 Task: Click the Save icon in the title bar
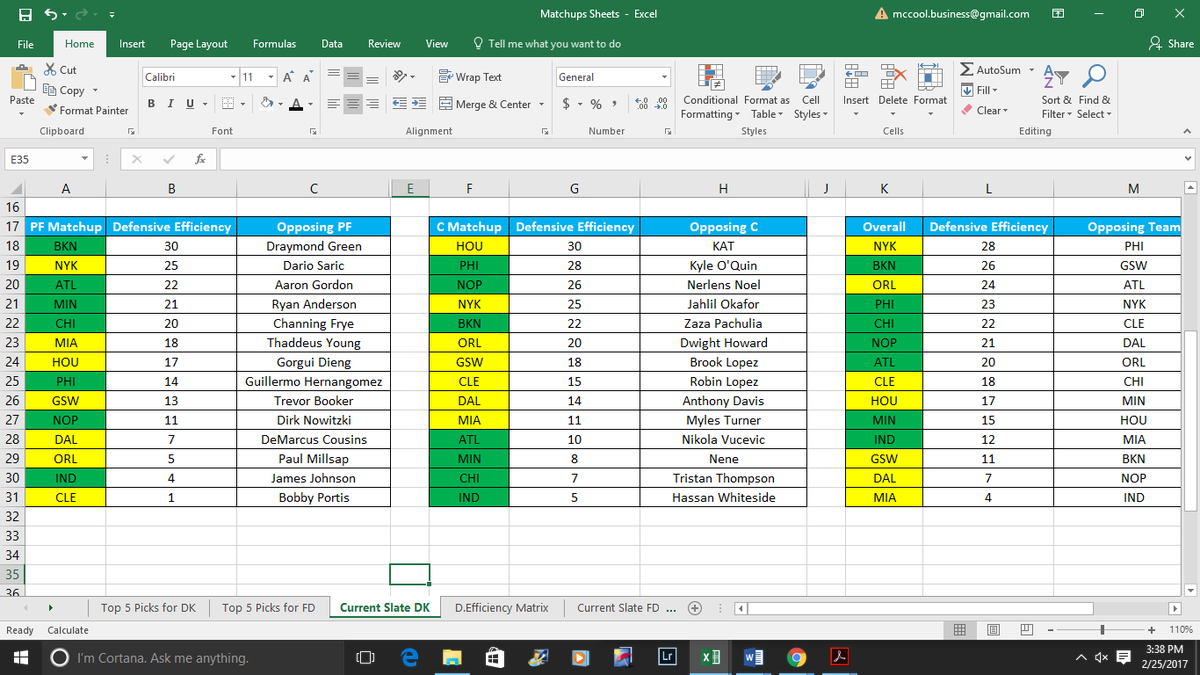(x=23, y=14)
